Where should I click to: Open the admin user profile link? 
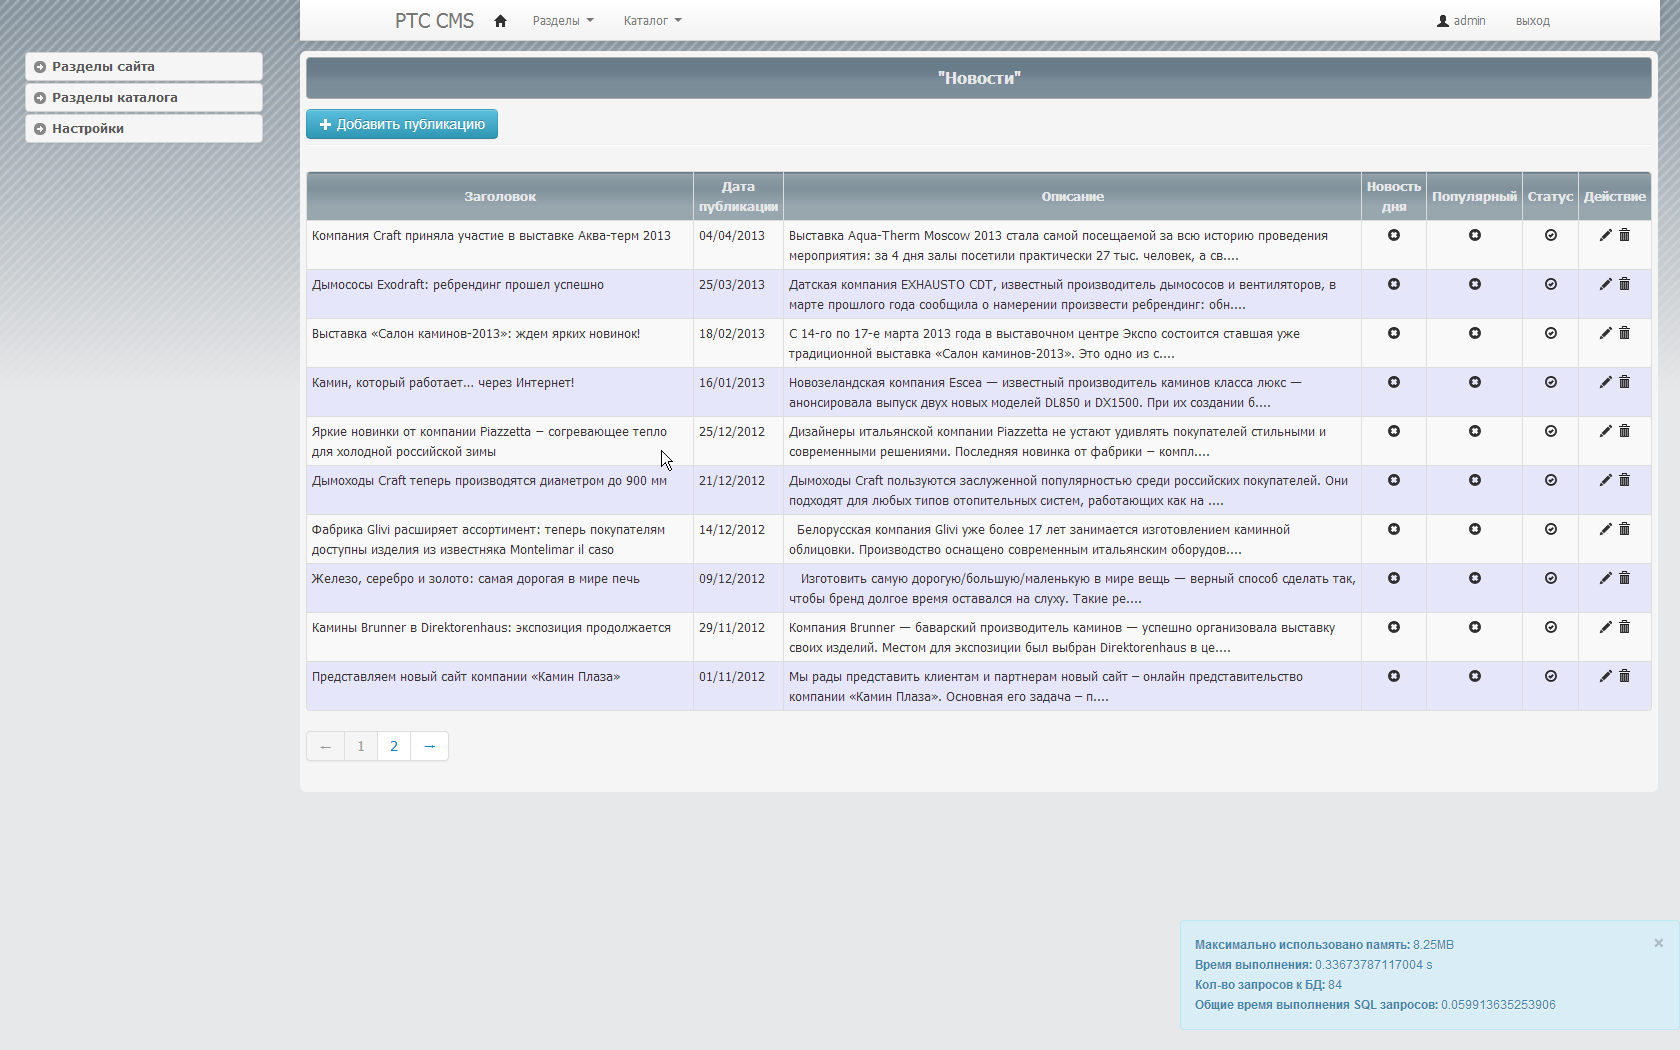coord(1461,21)
